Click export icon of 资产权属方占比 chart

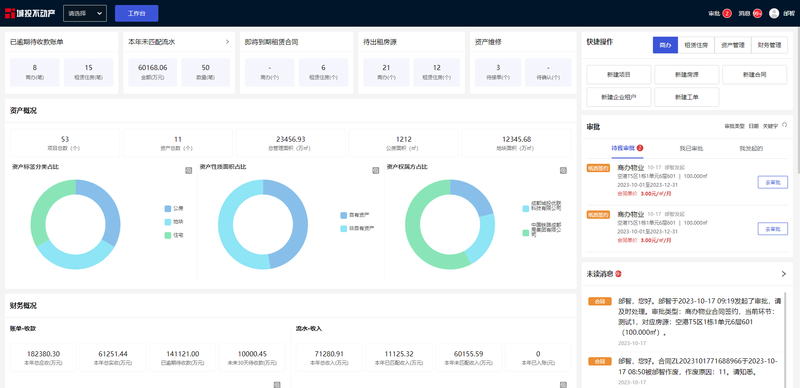pyautogui.click(x=563, y=171)
